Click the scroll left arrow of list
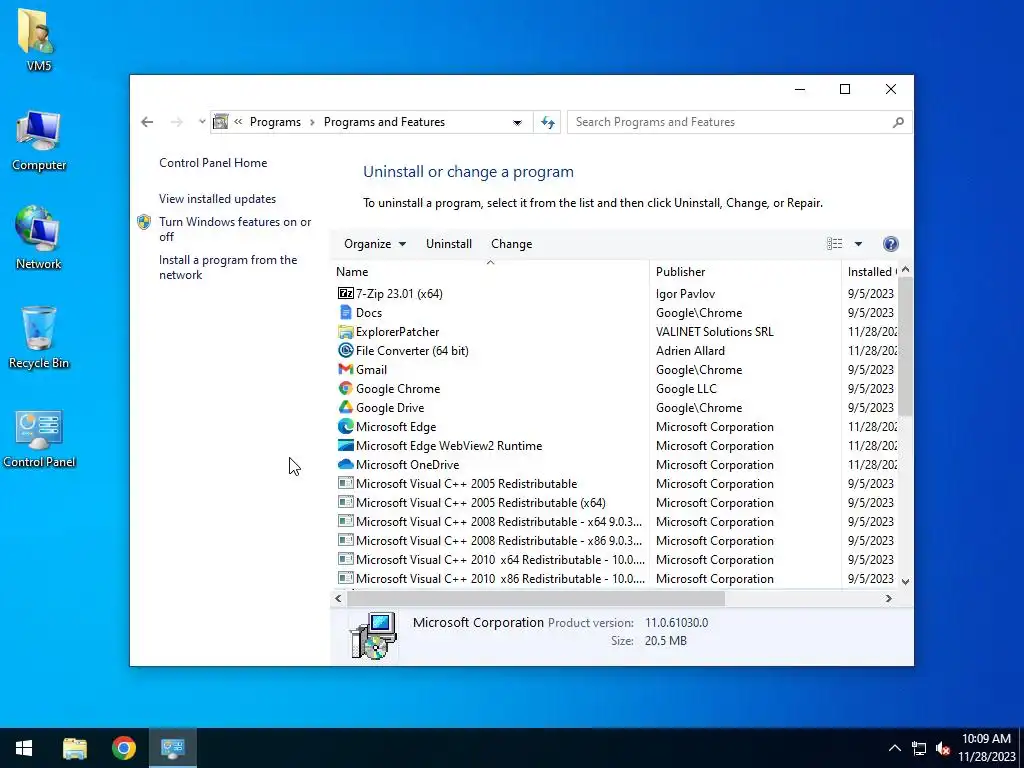Screen dimensions: 1024x768 338,598
